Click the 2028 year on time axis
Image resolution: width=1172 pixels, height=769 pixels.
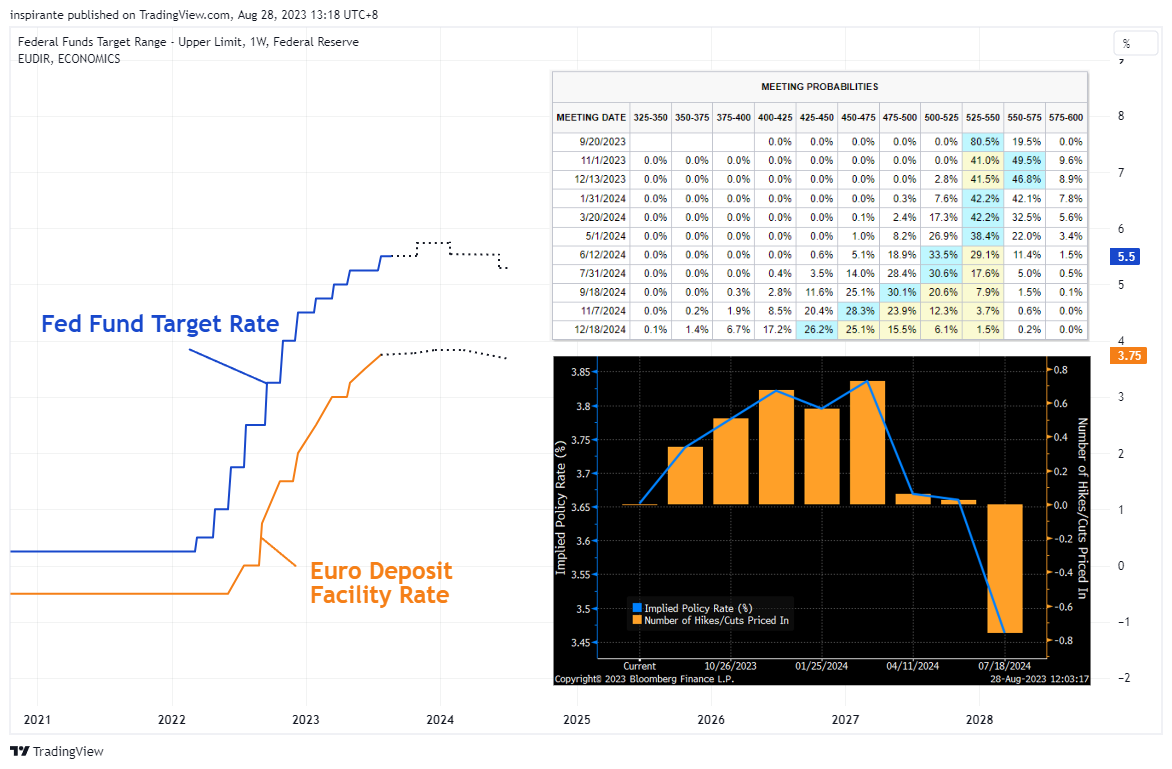click(979, 720)
